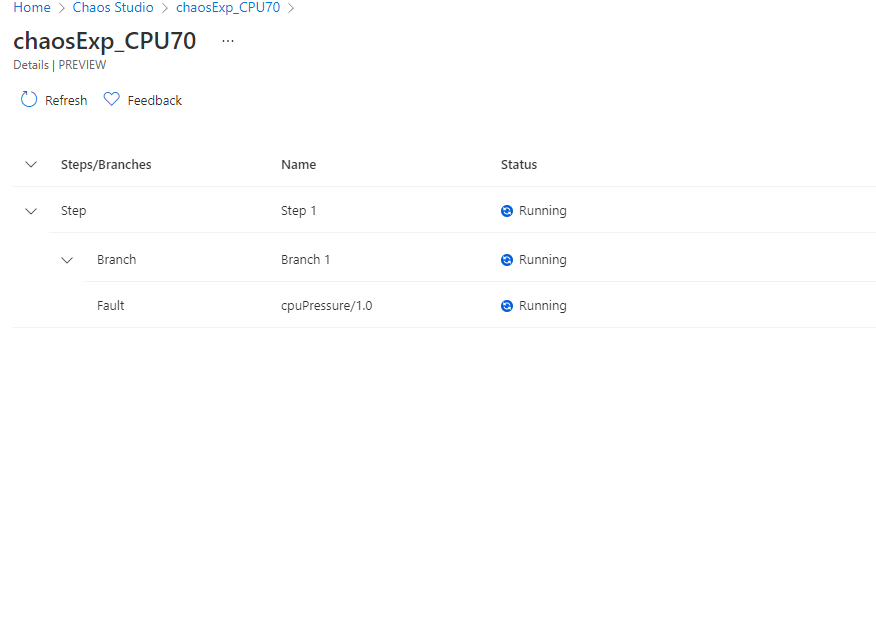Click the Status column header
The width and height of the screenshot is (876, 624).
point(519,165)
